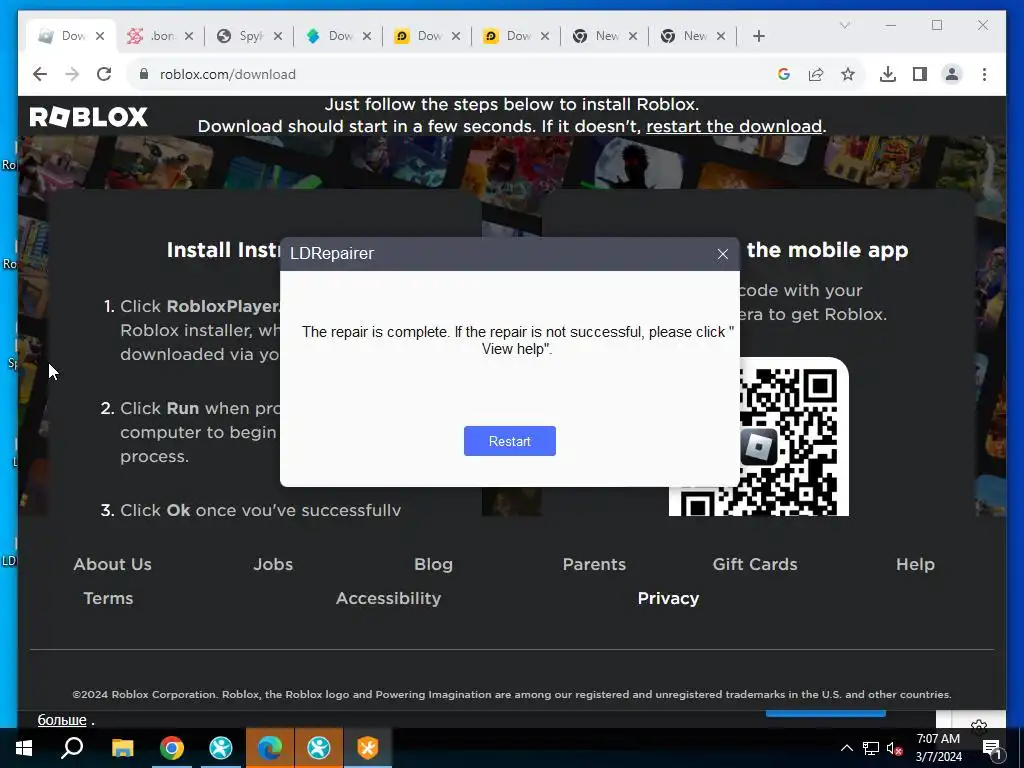This screenshot has height=768, width=1024.
Task: Open the Jobs footer link
Action: [273, 564]
